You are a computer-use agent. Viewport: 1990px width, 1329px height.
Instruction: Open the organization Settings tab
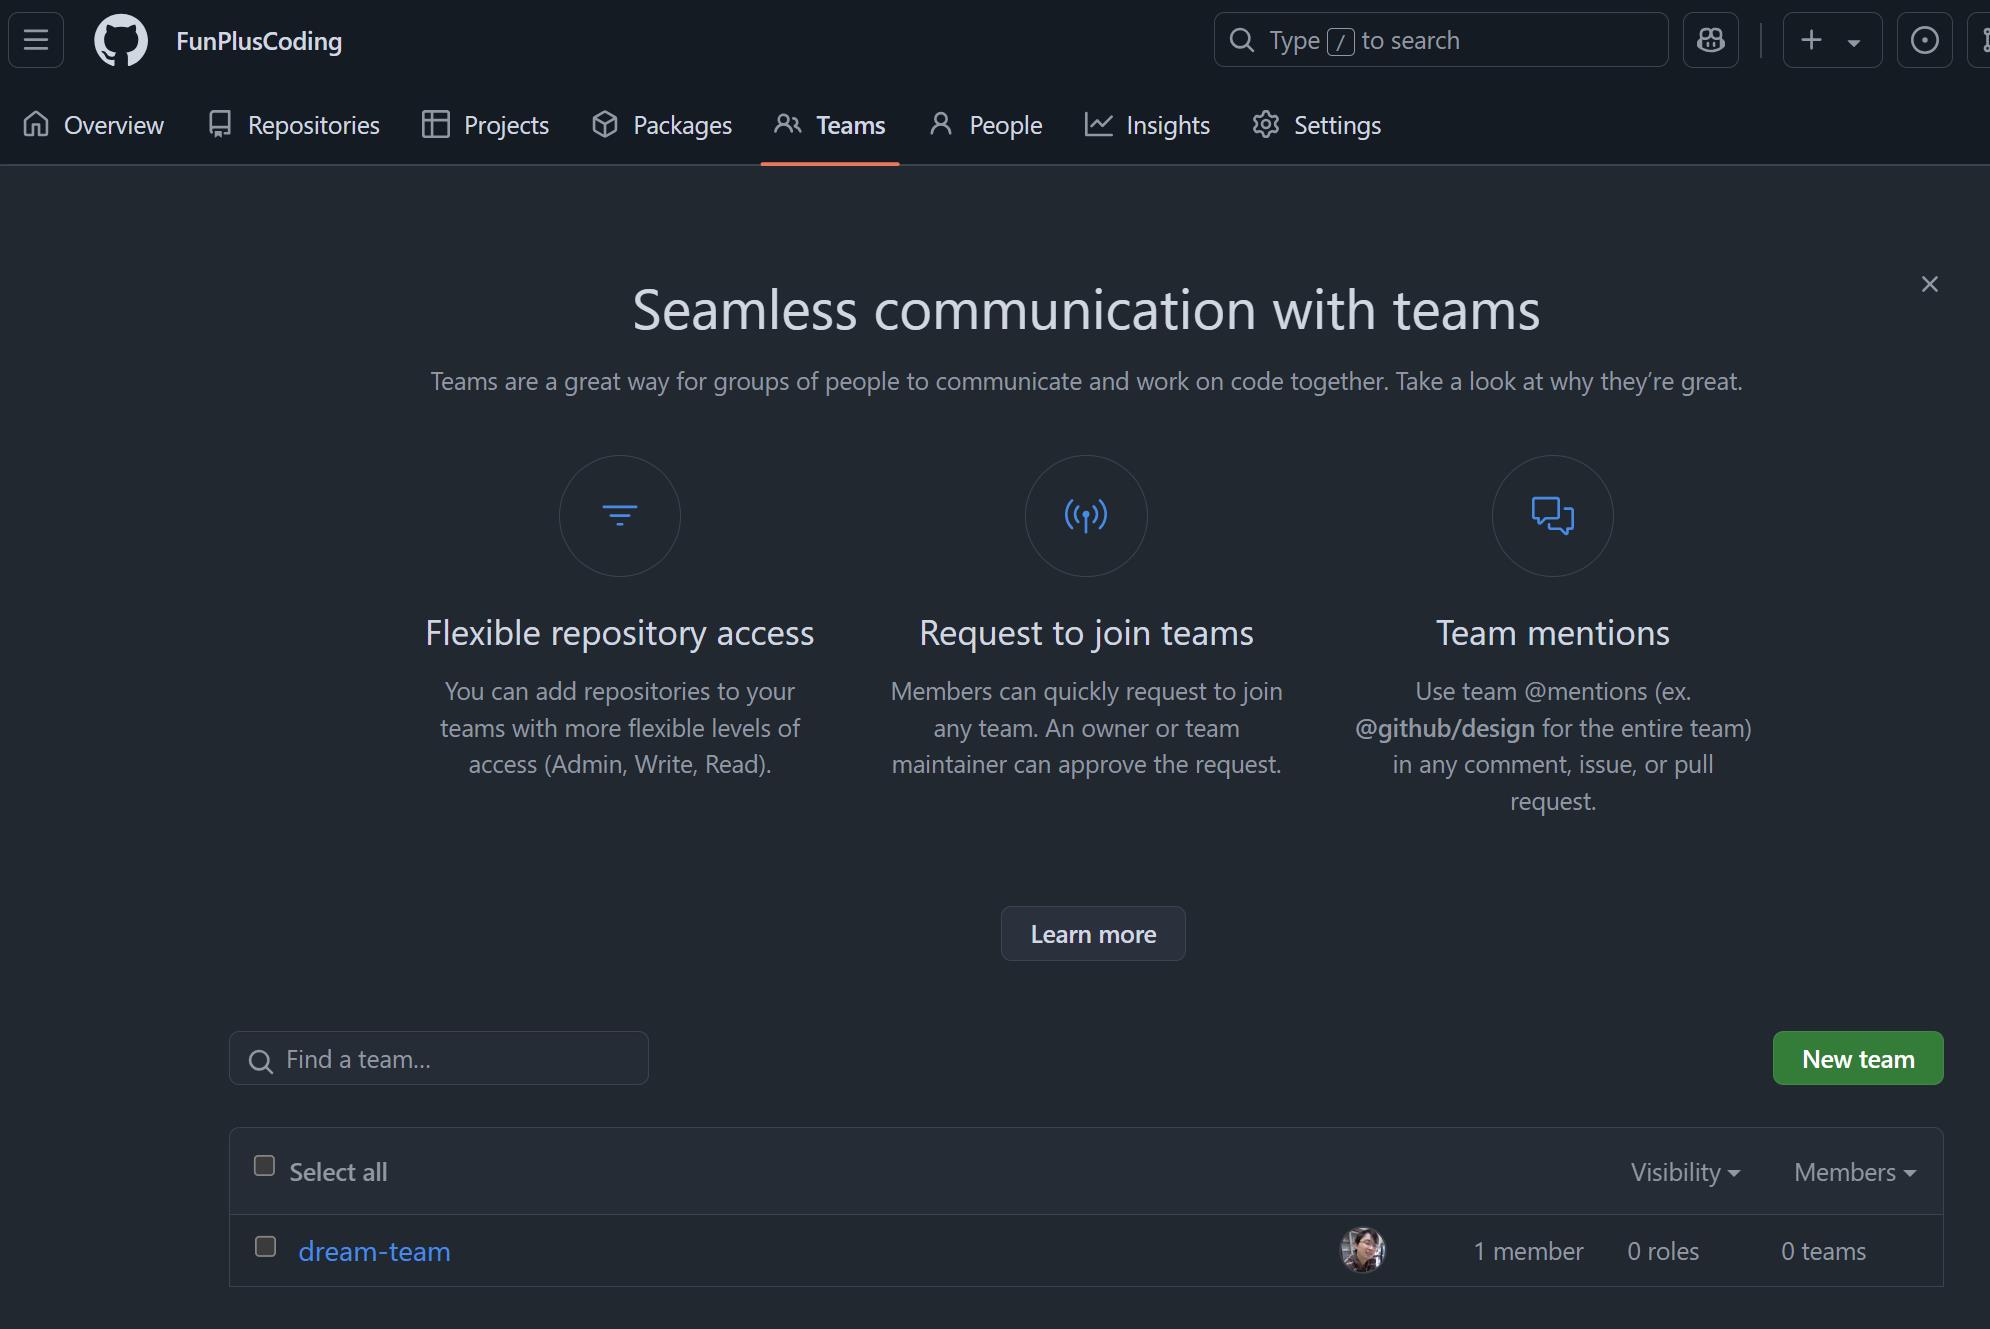(1317, 125)
